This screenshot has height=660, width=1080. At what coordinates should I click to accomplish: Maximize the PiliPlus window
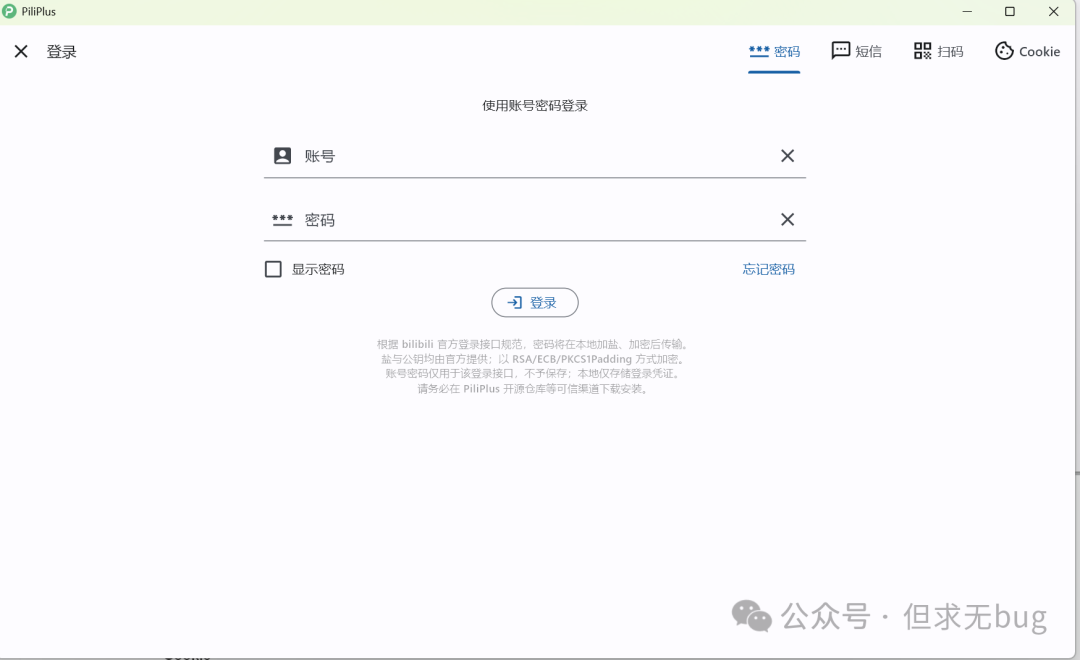click(x=1010, y=12)
